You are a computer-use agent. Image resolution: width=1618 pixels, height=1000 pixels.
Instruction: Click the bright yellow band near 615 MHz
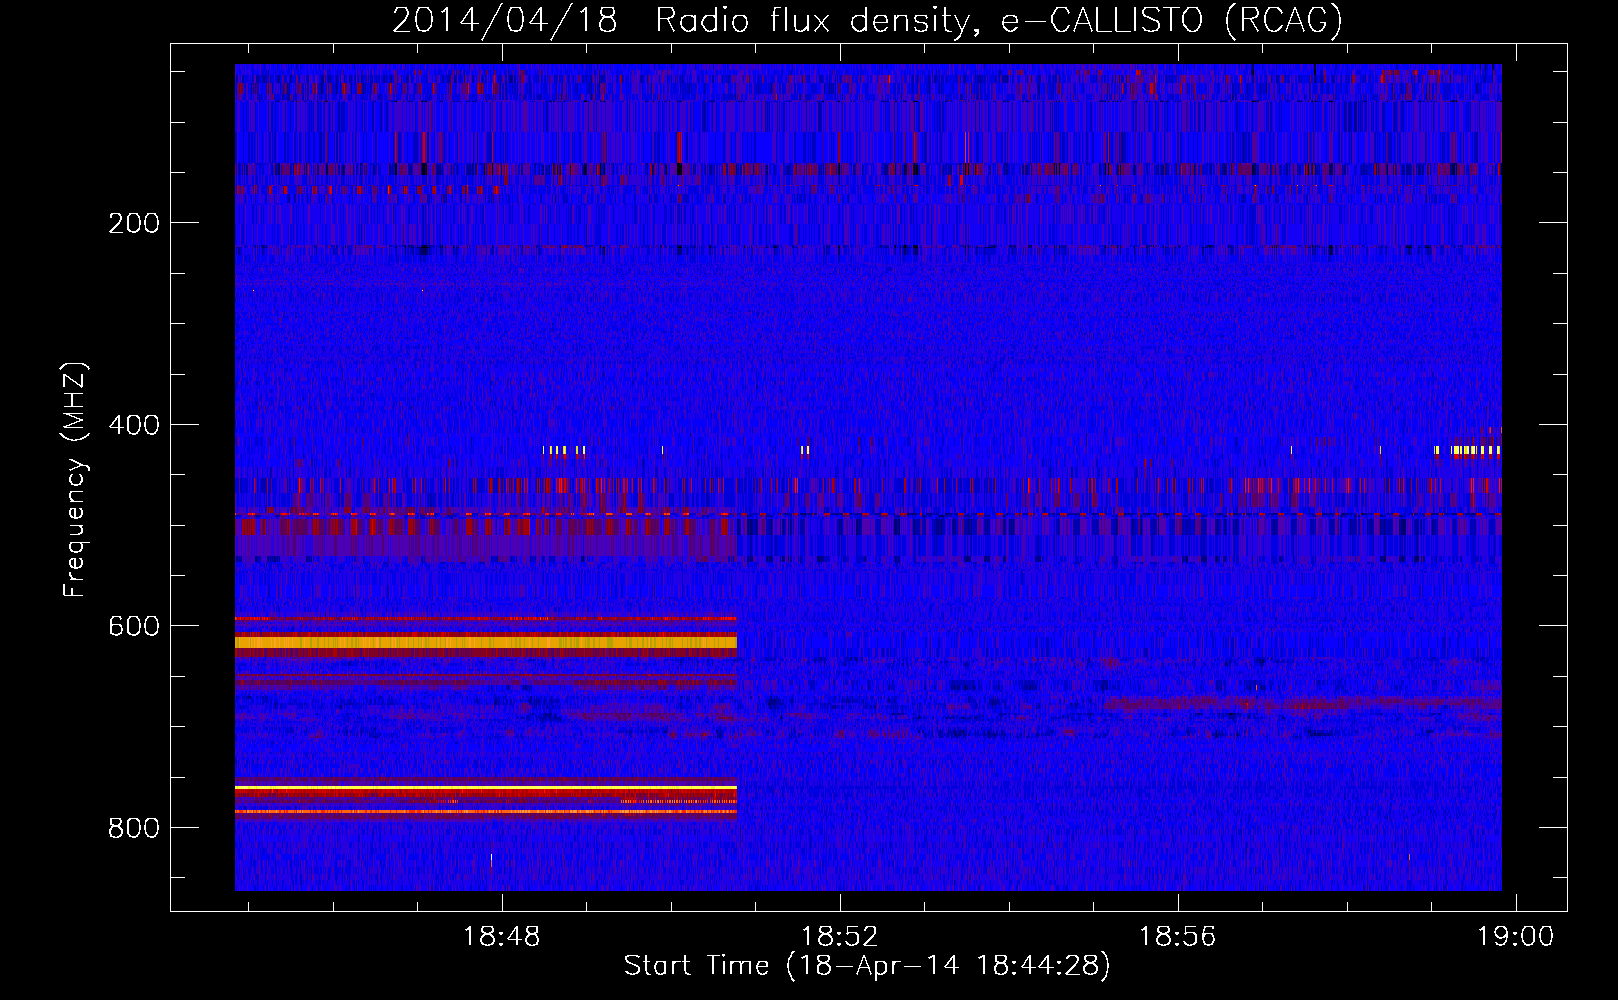486,642
